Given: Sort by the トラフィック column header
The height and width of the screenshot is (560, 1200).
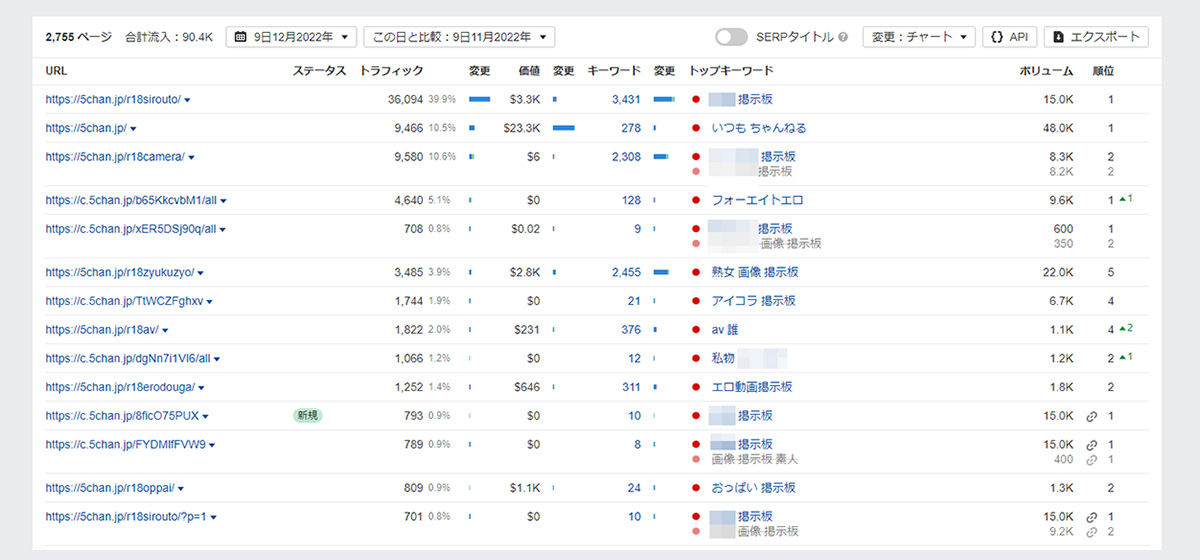Looking at the screenshot, I should point(390,71).
